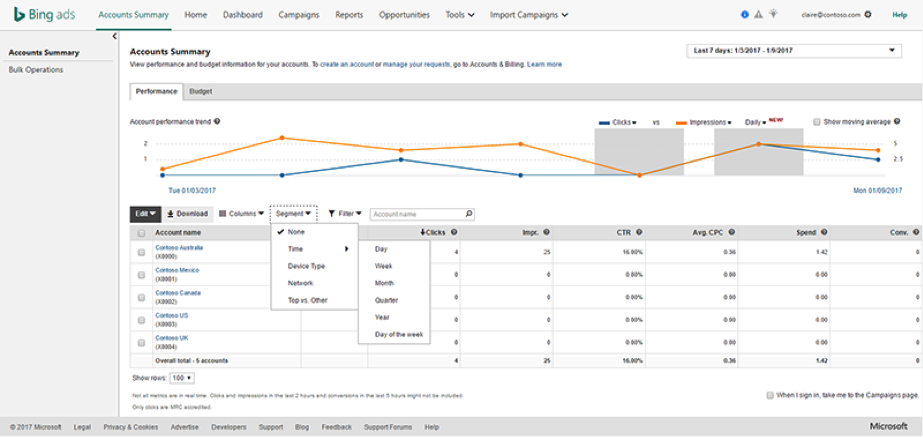This screenshot has height=437, width=923.
Task: Enable Show moving average checkbox
Action: (816, 122)
